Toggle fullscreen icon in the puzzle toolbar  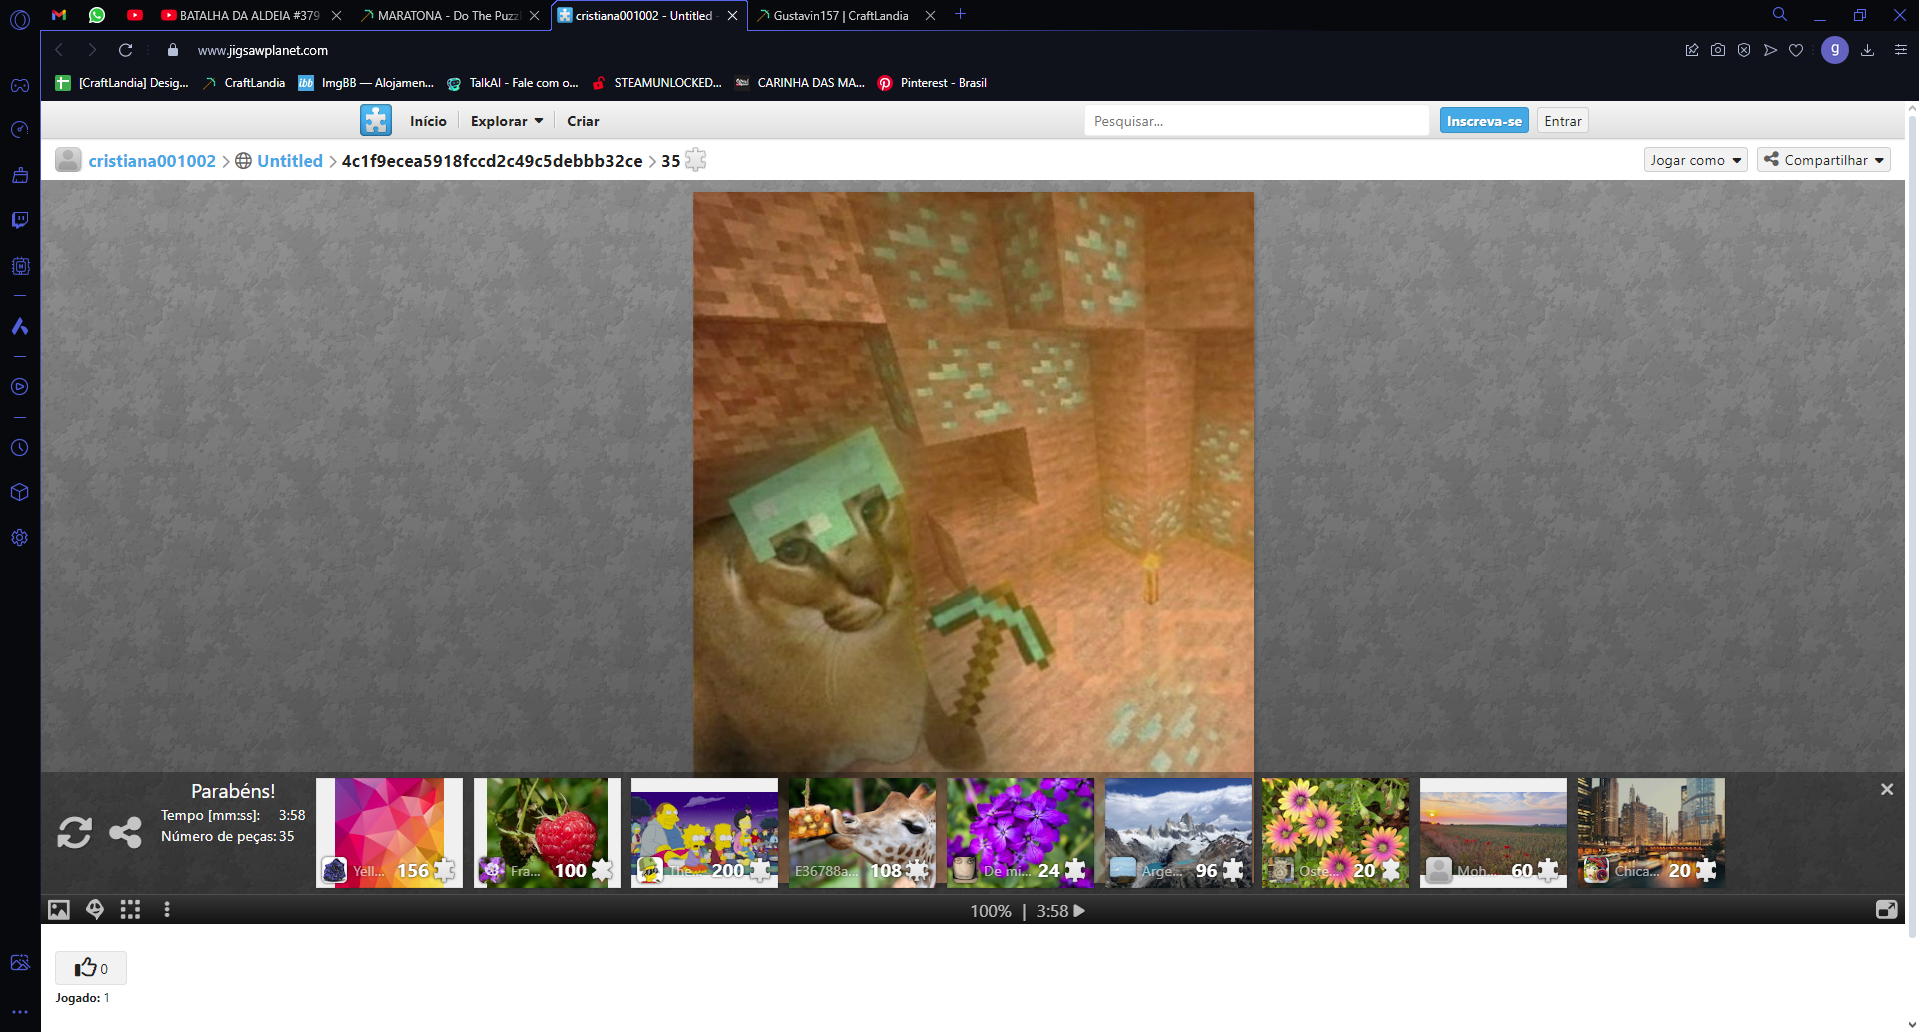point(1886,910)
